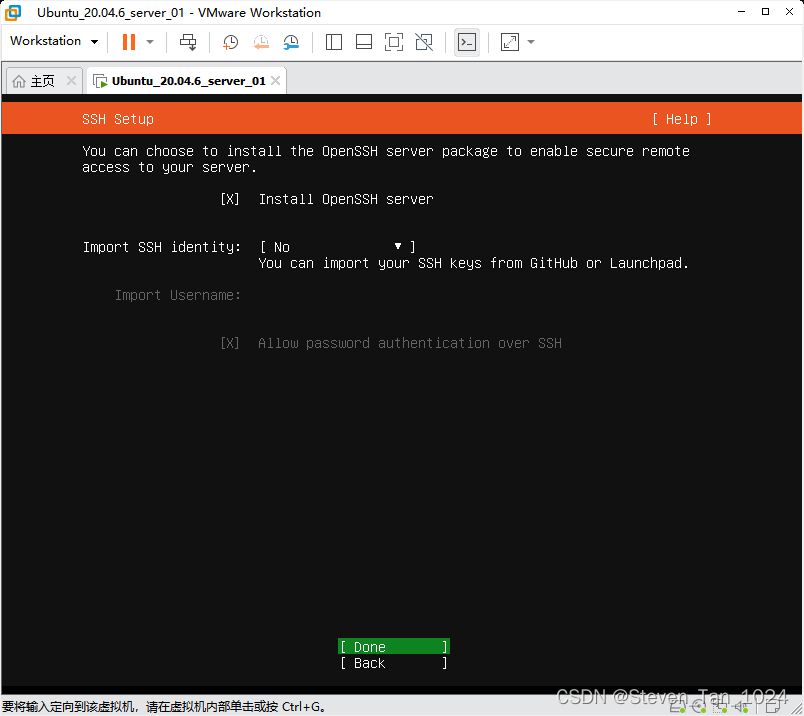The image size is (804, 716).
Task: Toggle Allow password authentication over SSH
Action: pyautogui.click(x=229, y=343)
